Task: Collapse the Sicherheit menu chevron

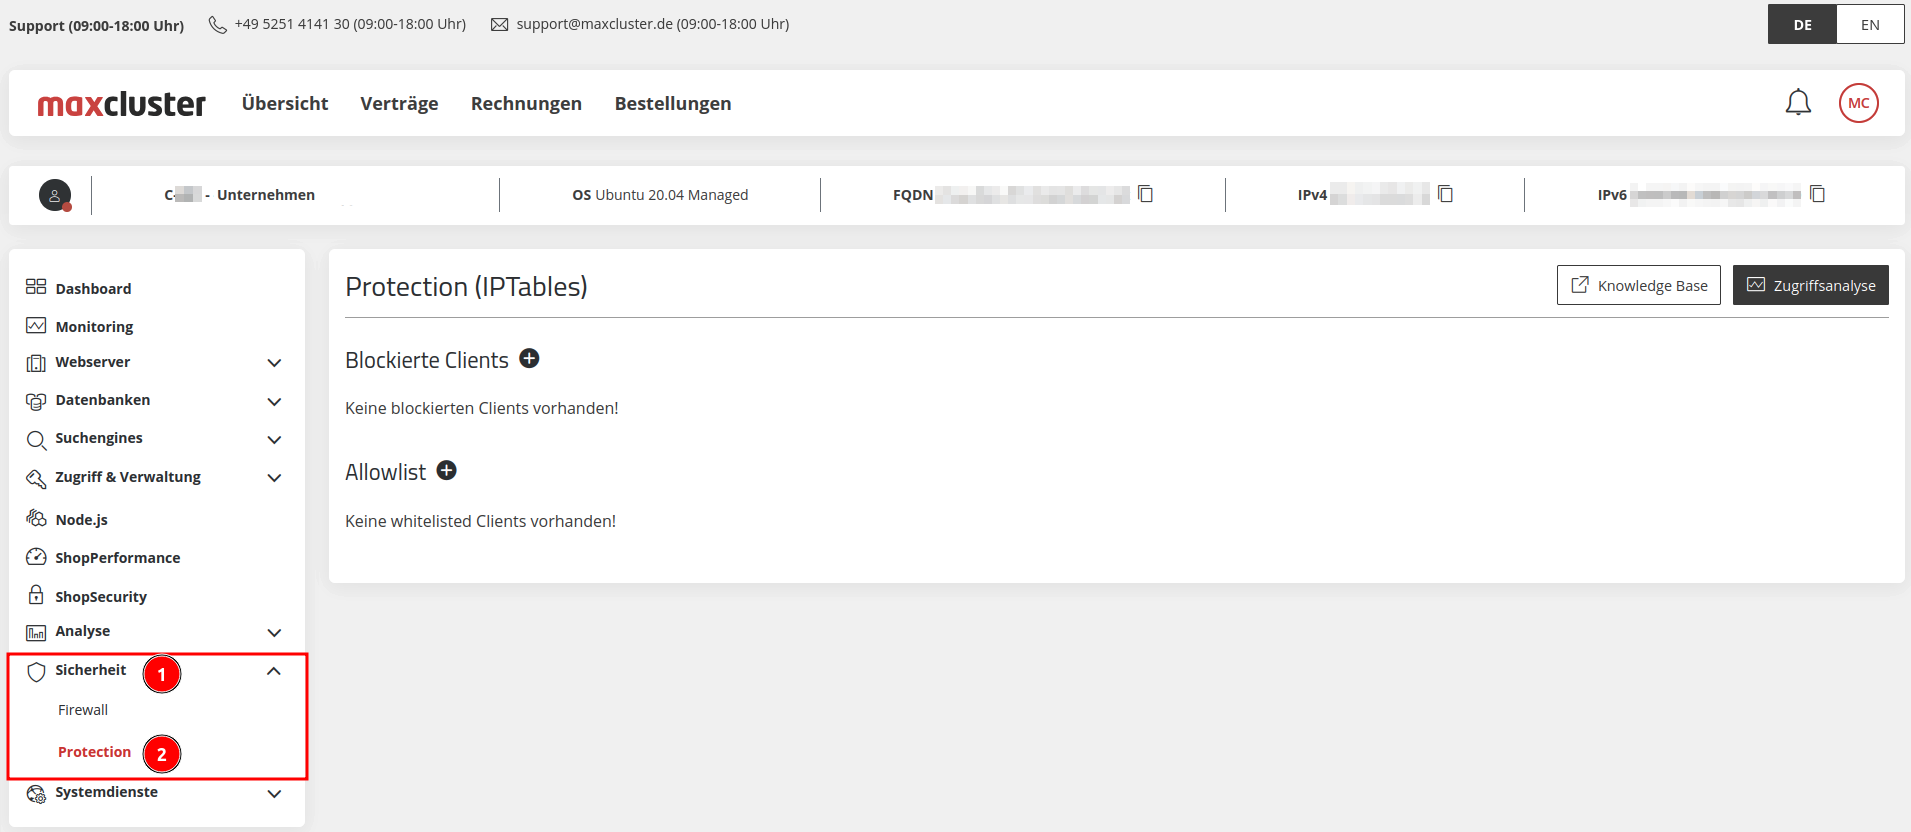Action: click(274, 671)
